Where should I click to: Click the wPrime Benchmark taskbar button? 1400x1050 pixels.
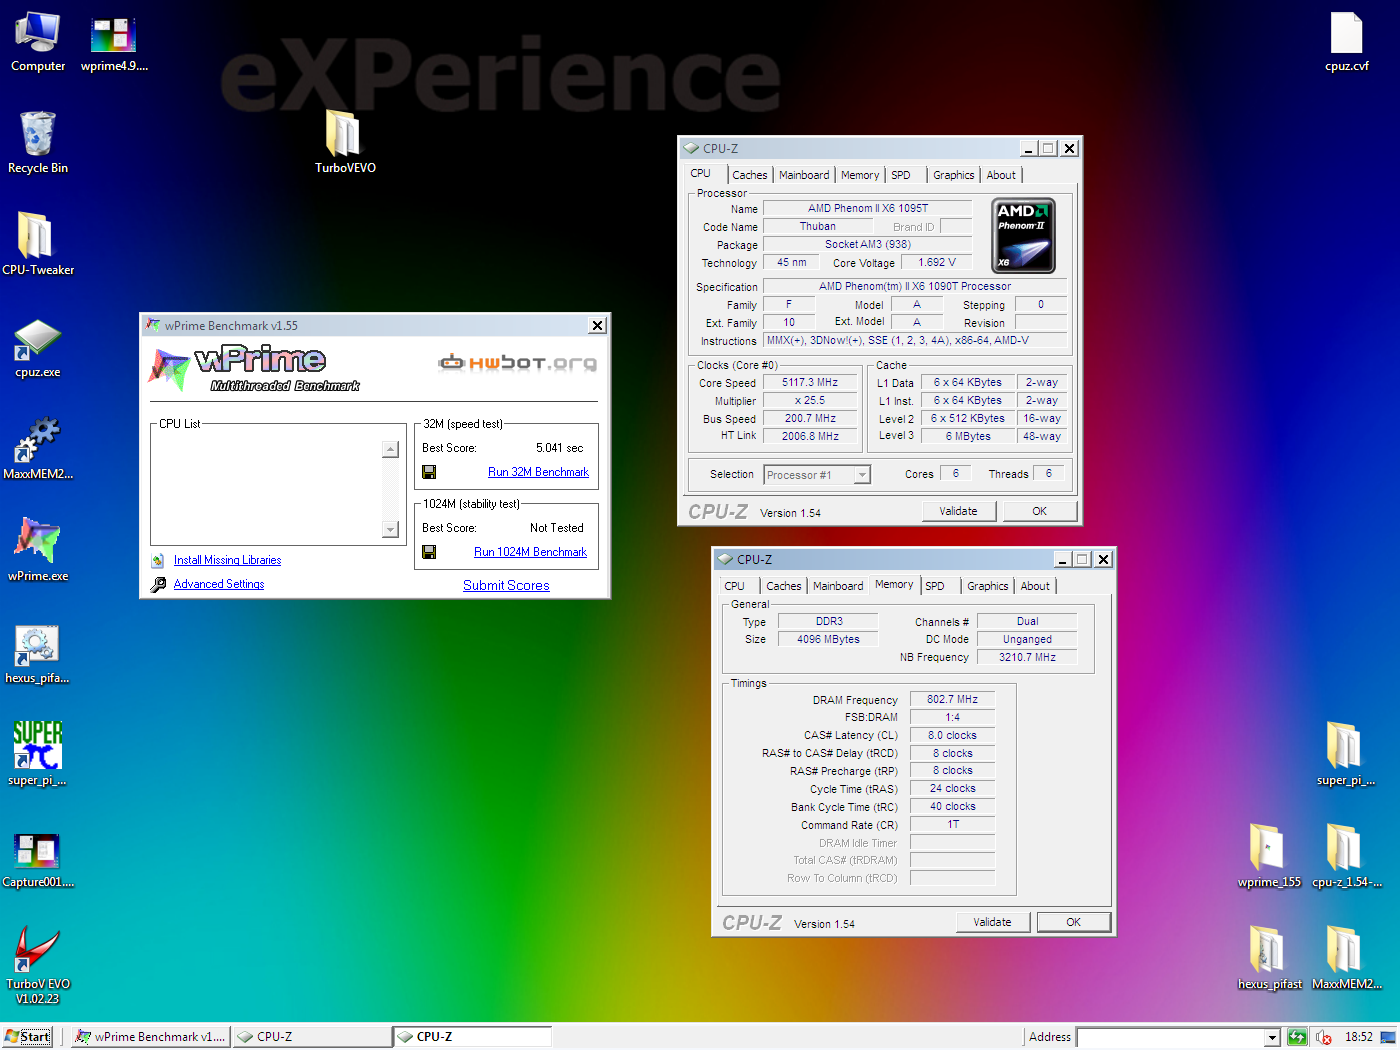tap(150, 1037)
